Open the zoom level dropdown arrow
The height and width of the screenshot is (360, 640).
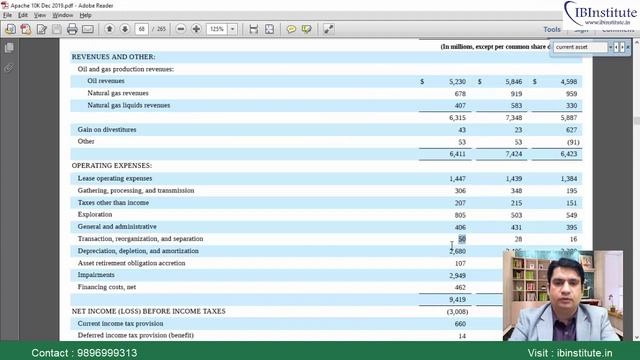point(233,29)
